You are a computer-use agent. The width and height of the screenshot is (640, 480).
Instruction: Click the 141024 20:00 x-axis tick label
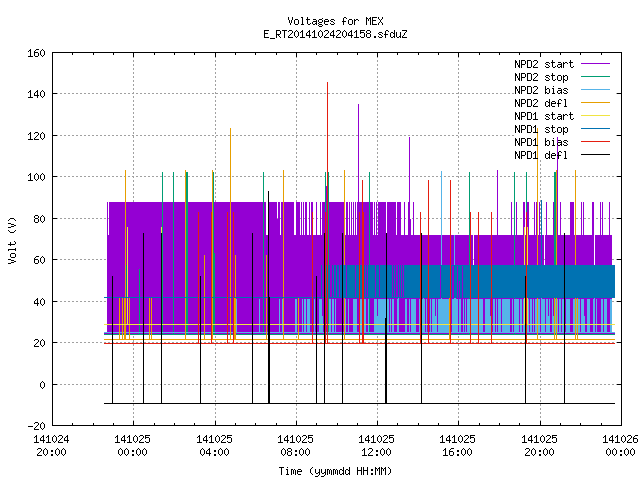[51, 446]
